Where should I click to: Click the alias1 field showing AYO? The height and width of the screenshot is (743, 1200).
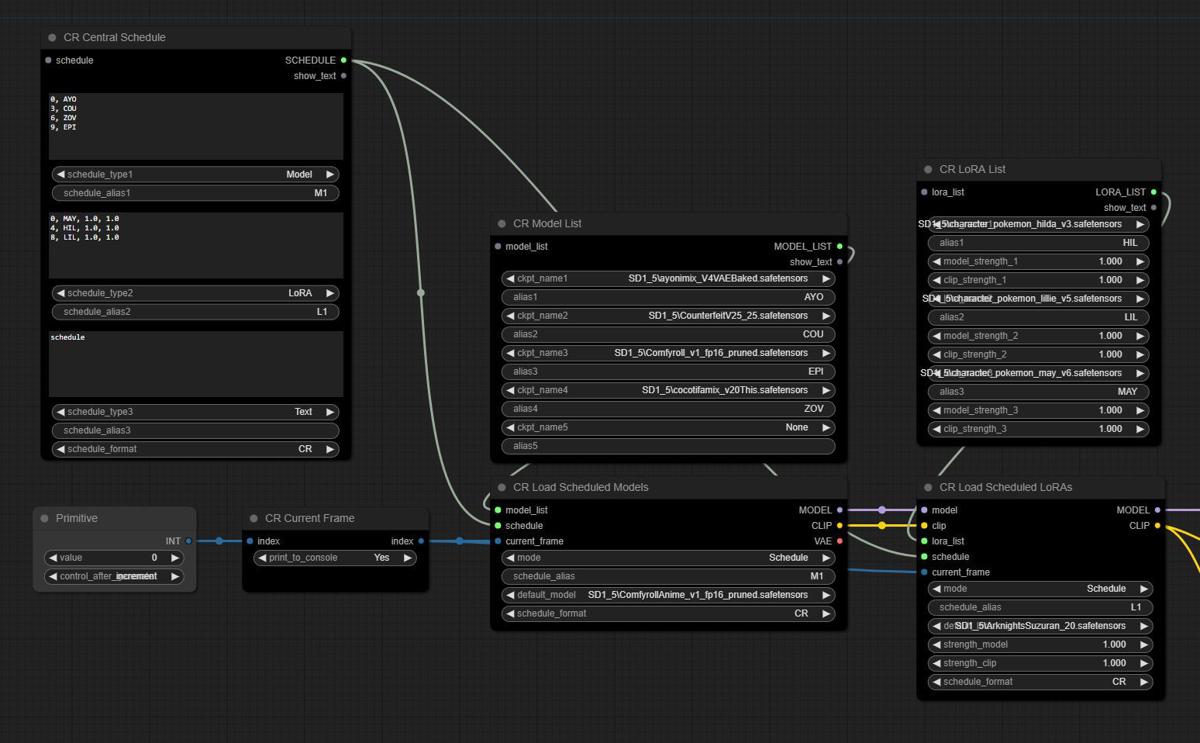668,297
